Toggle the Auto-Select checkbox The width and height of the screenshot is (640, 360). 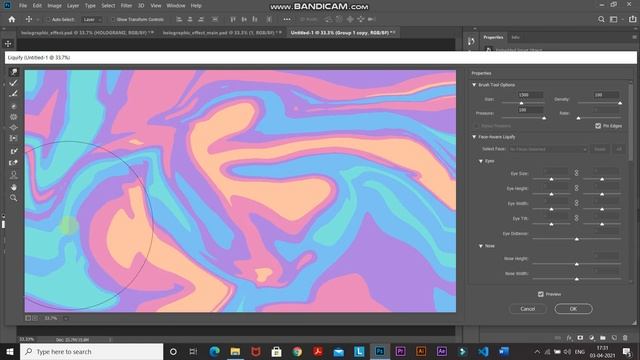coord(48,19)
